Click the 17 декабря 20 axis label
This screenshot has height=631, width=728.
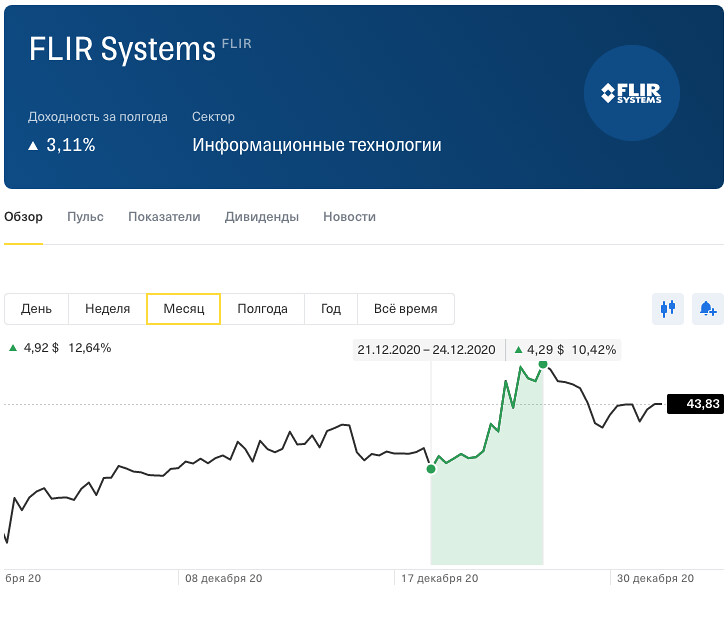tap(440, 579)
